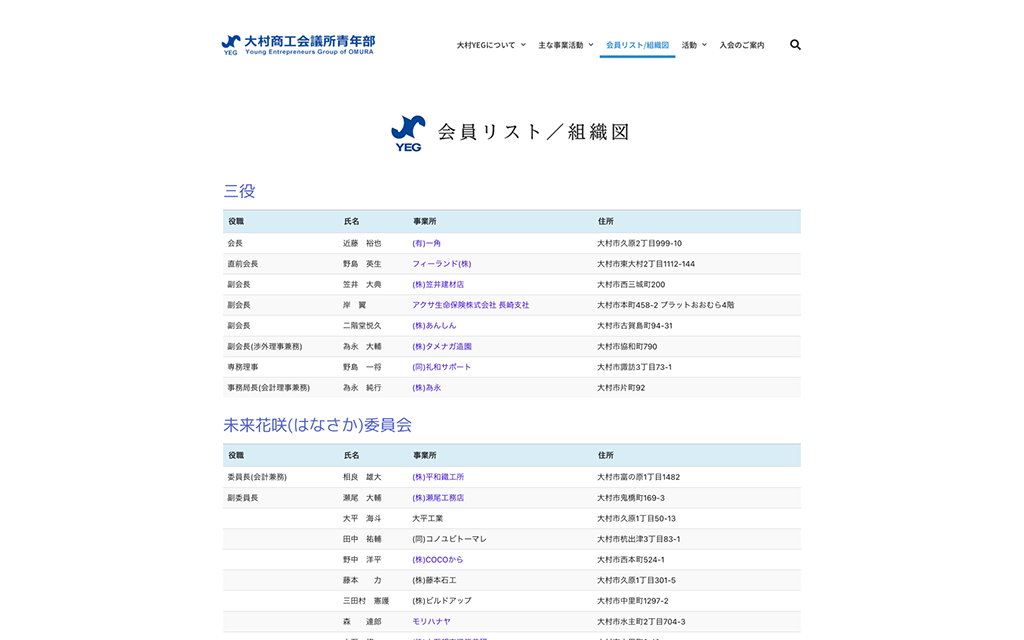Select name cell 笠井 大典
1024x640 pixels.
(362, 285)
